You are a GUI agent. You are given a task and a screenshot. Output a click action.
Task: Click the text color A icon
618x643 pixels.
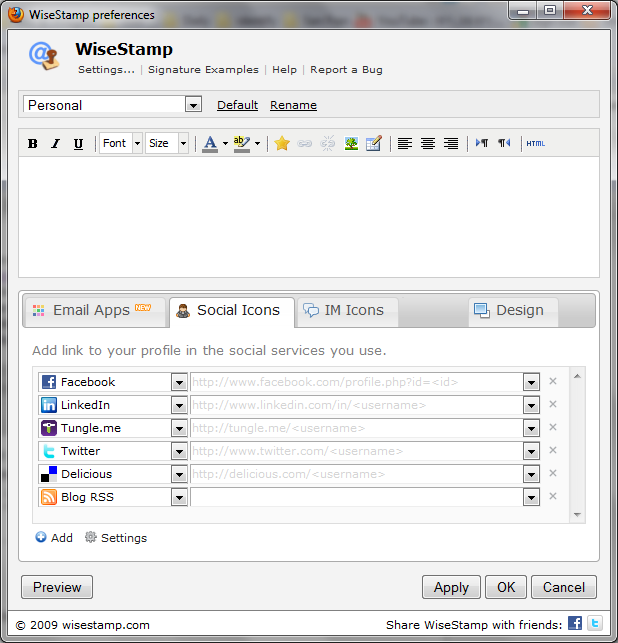click(210, 144)
